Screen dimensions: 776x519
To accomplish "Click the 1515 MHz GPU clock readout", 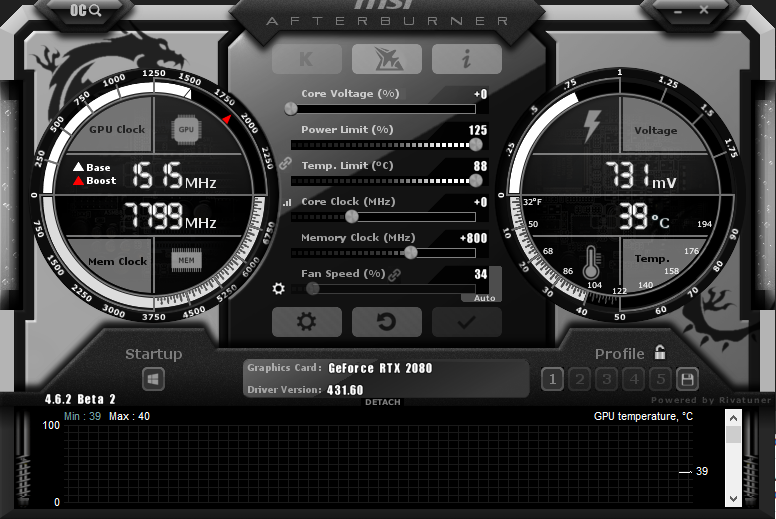I will 174,175.
